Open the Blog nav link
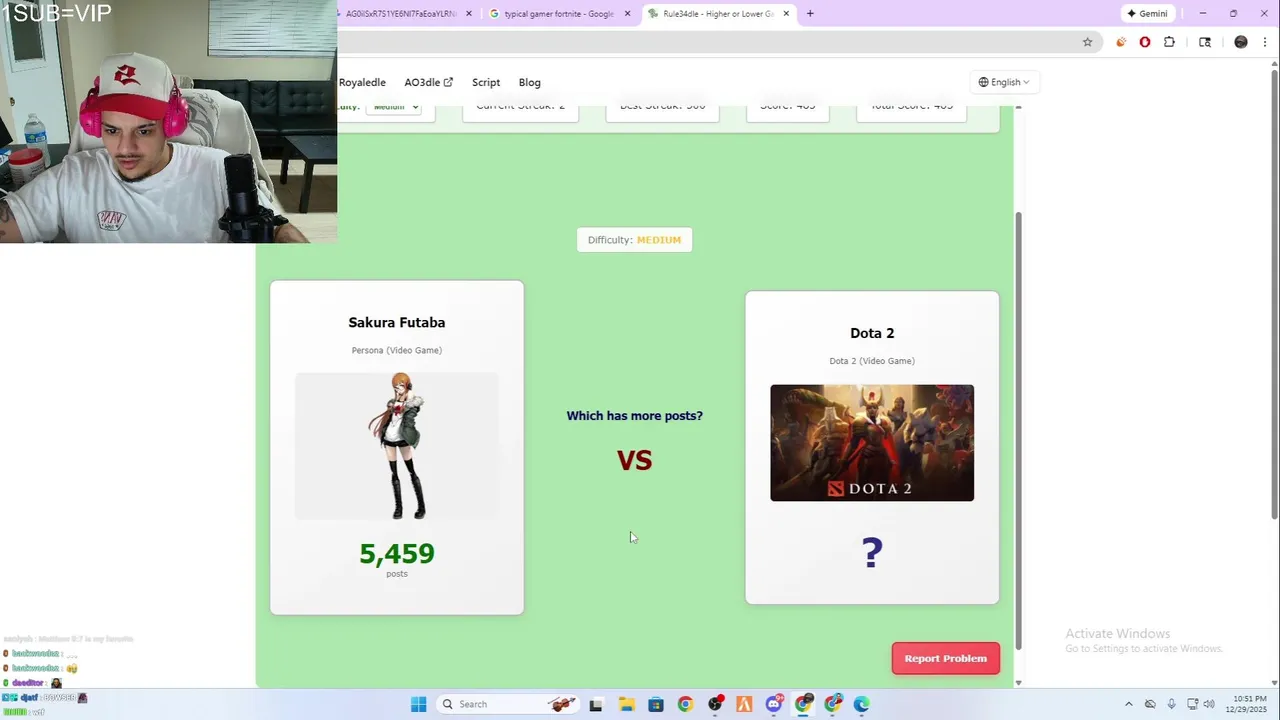The image size is (1280, 720). click(530, 82)
